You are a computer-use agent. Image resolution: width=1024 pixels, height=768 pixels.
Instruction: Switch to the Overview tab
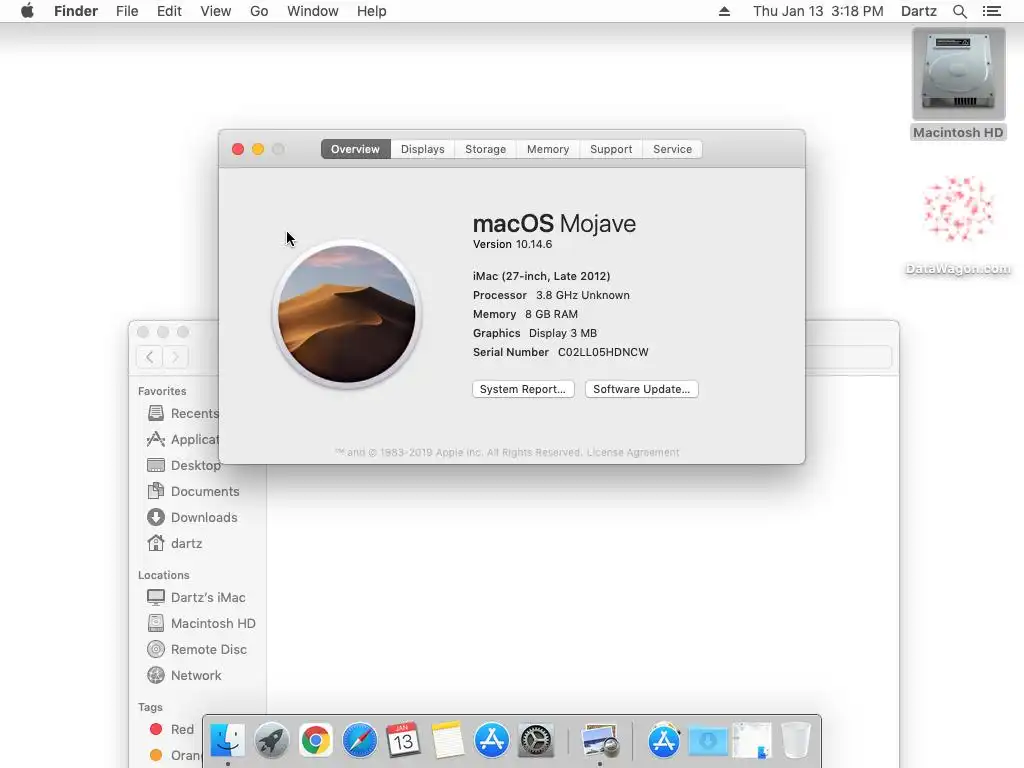coord(355,149)
